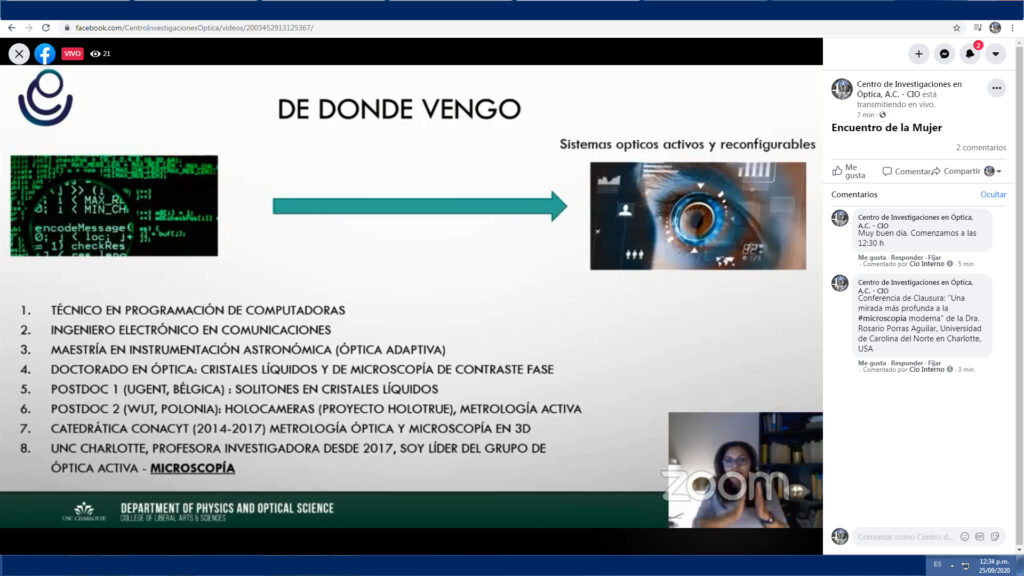1024x576 pixels.
Task: Open the Messenger chats icon
Action: click(x=944, y=53)
